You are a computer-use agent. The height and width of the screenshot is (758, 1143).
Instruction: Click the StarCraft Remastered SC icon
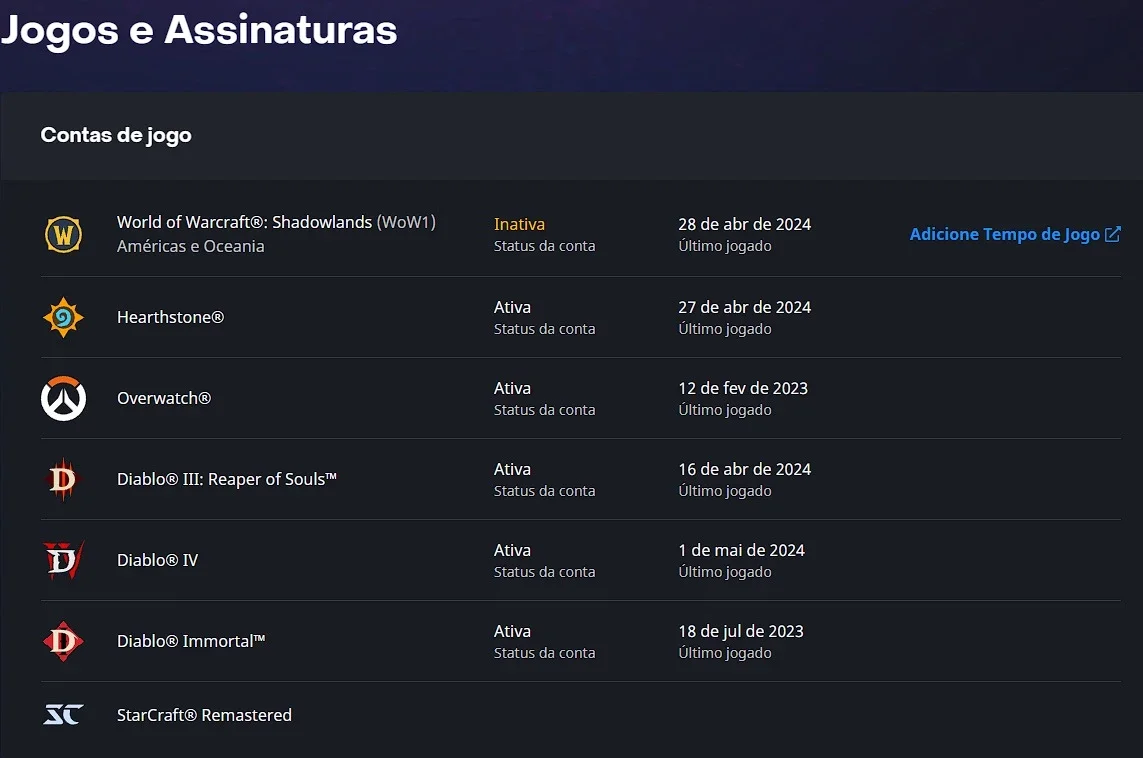(63, 714)
